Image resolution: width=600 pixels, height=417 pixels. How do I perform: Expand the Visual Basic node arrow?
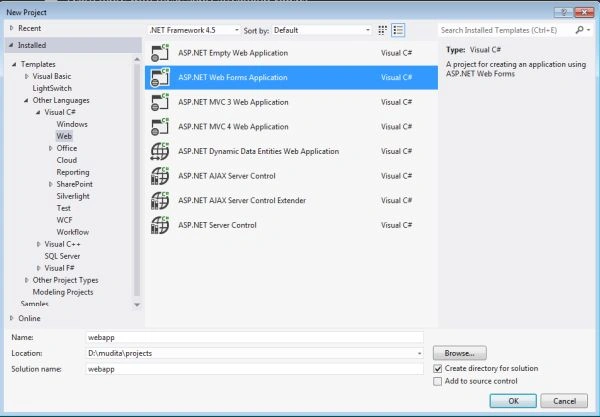pyautogui.click(x=26, y=76)
